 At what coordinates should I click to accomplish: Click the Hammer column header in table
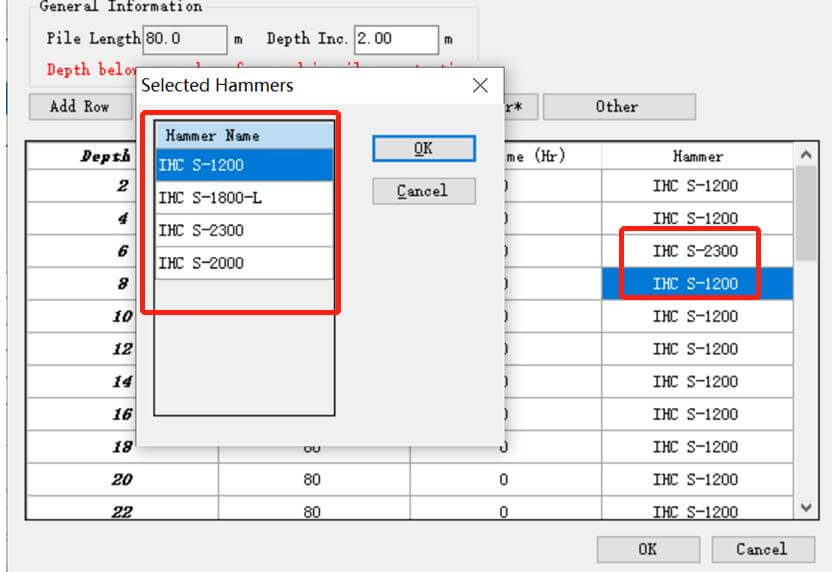tap(698, 156)
